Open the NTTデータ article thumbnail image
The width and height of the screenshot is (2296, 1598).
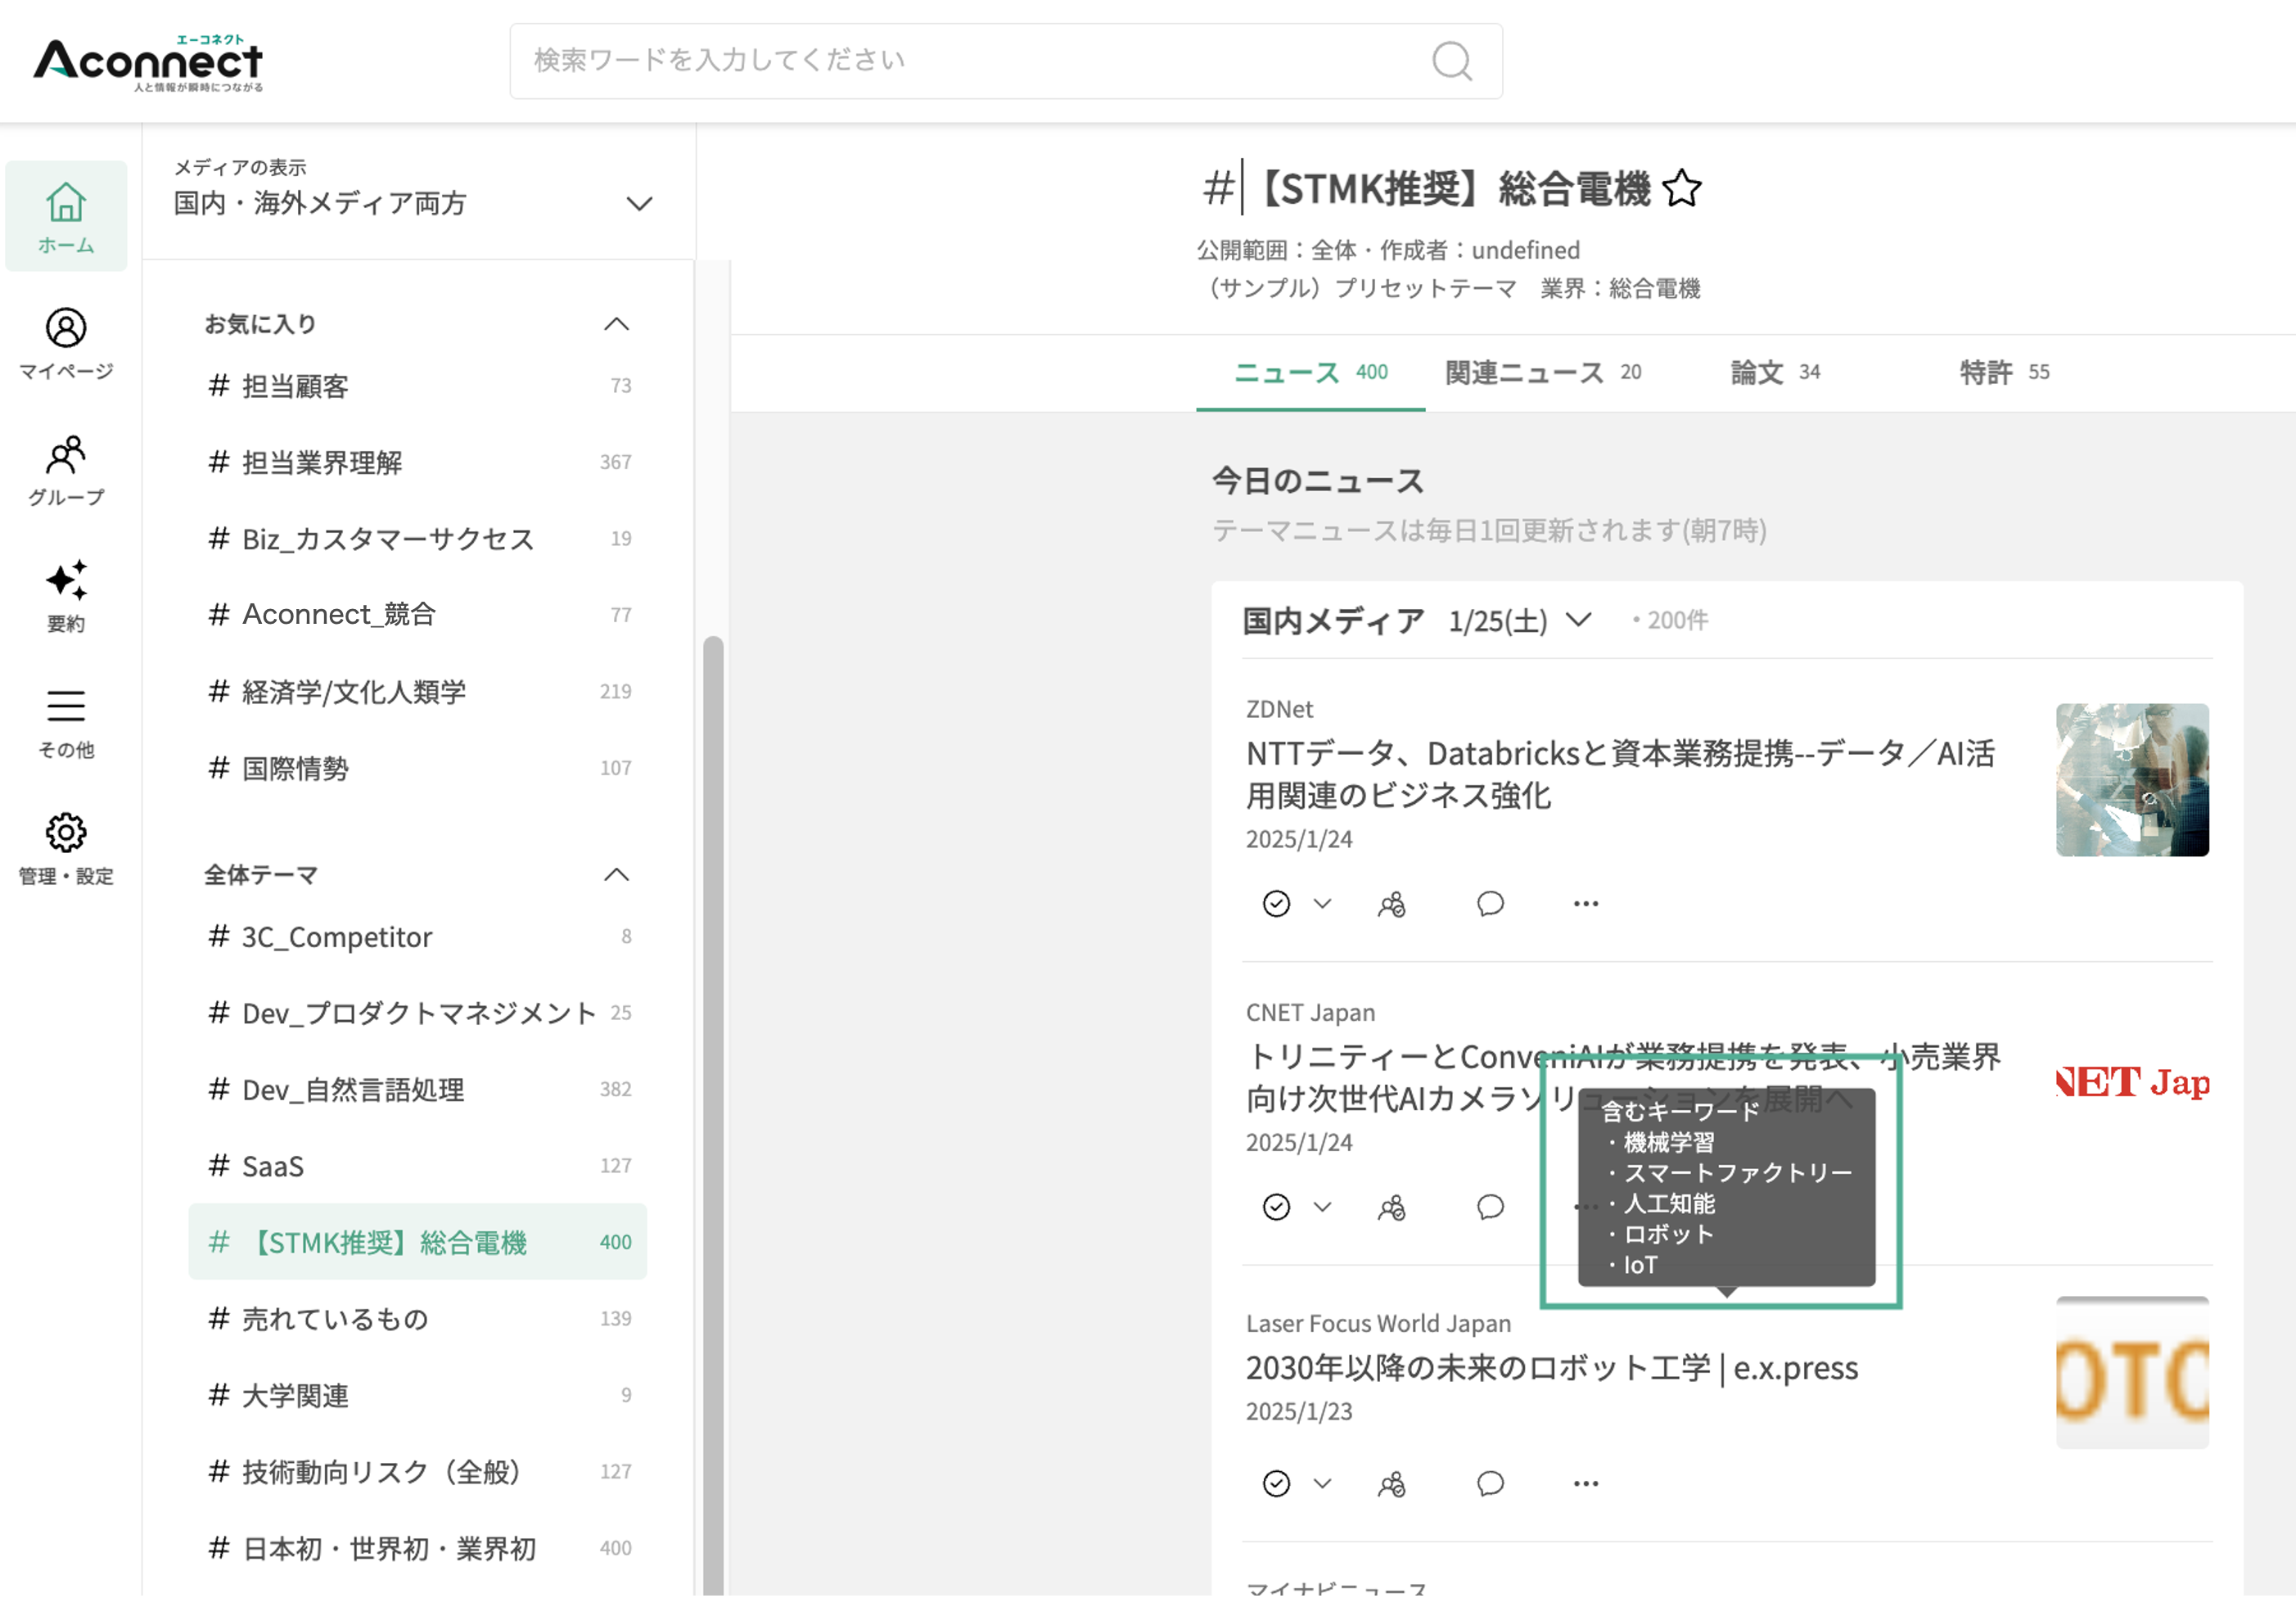[2132, 780]
